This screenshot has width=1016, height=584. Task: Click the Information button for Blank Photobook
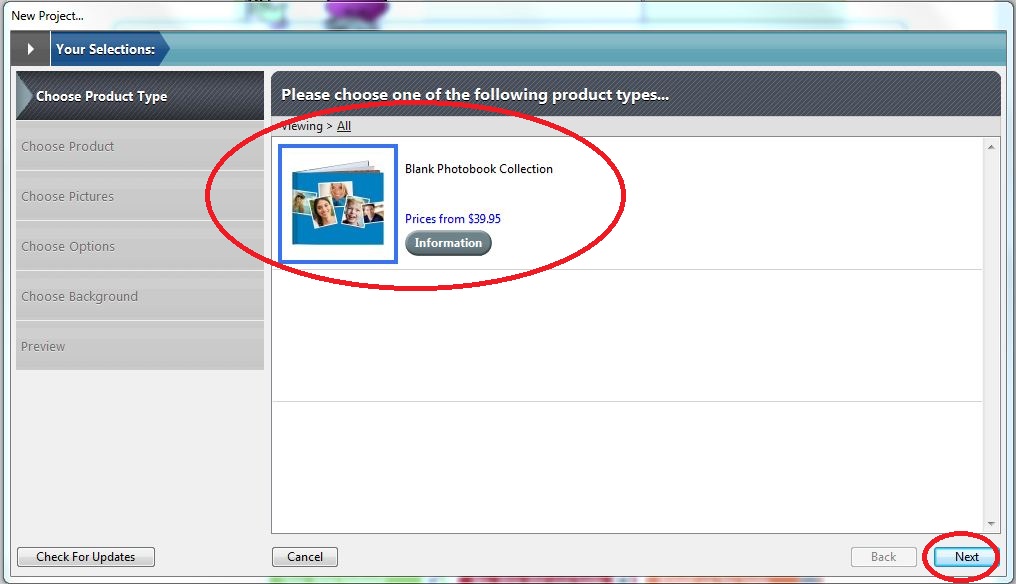(448, 243)
